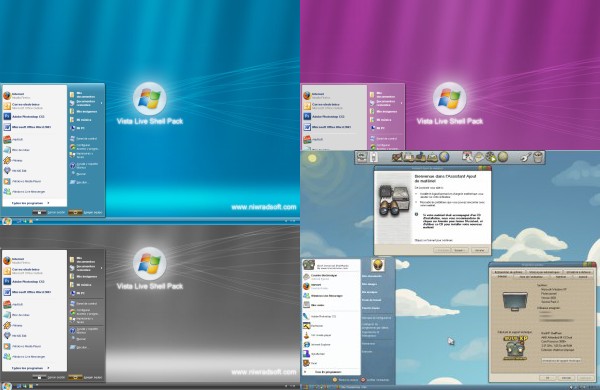The image size is (600, 390).
Task: Open Mis imágenes in the purple theme start menu
Action: tap(386, 111)
